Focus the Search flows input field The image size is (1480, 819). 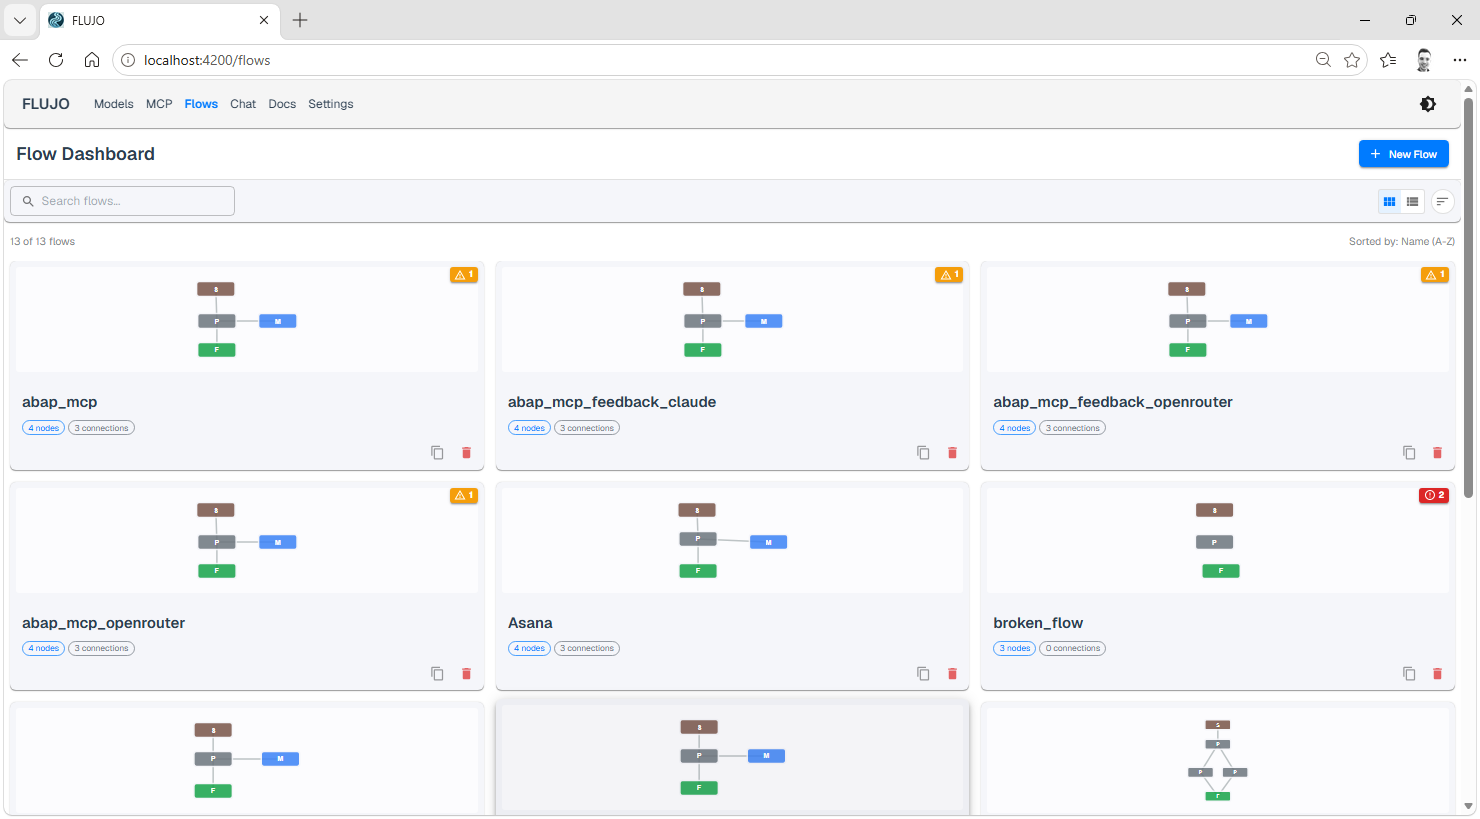click(x=122, y=201)
